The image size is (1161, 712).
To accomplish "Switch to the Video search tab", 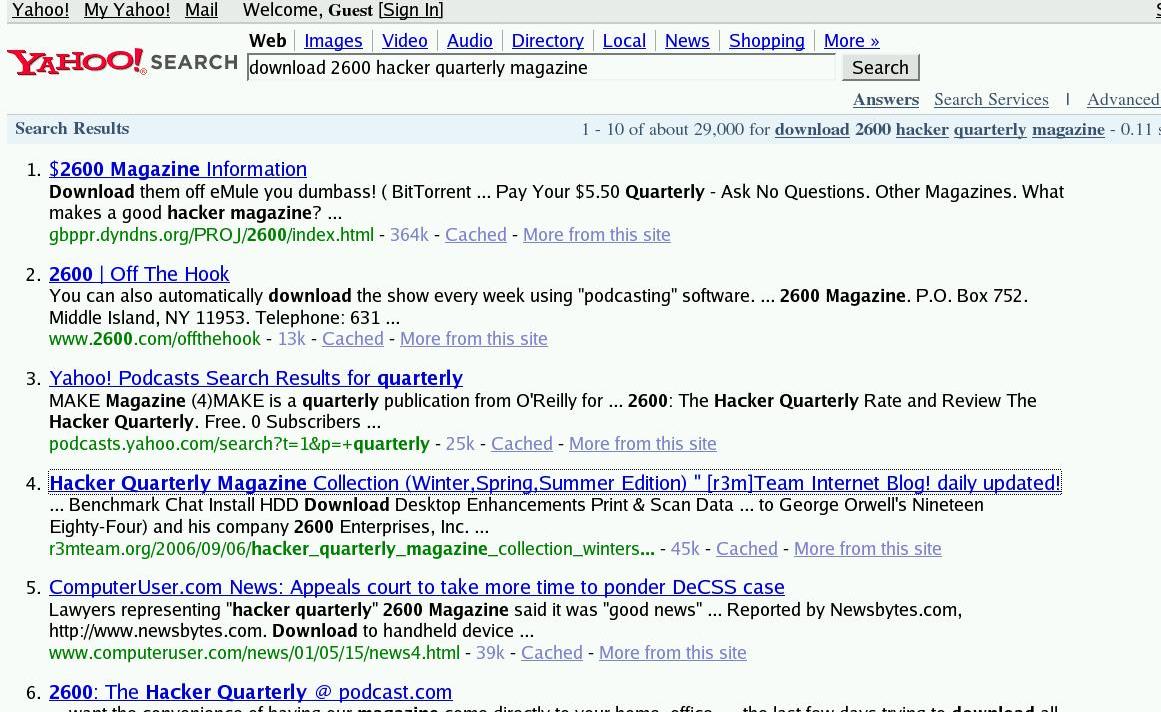I will coord(404,41).
